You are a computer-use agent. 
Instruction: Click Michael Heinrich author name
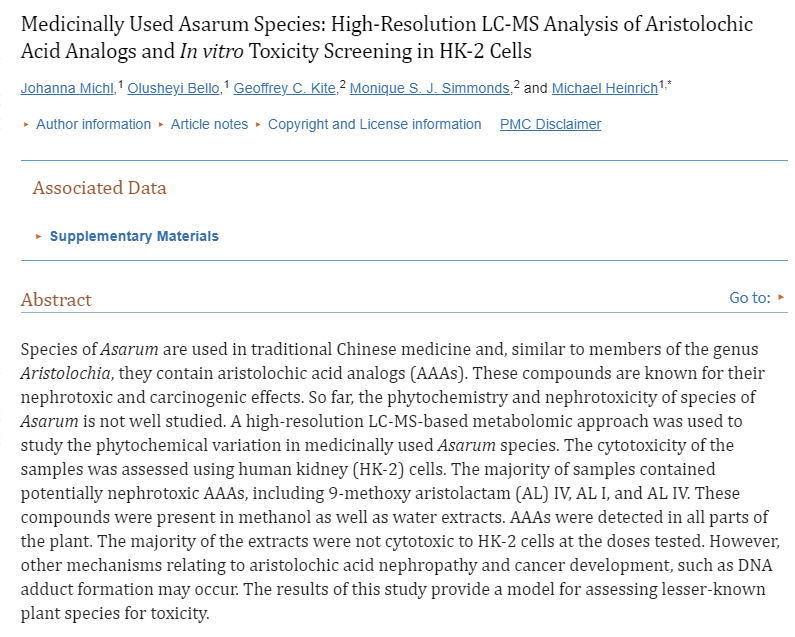coord(604,89)
